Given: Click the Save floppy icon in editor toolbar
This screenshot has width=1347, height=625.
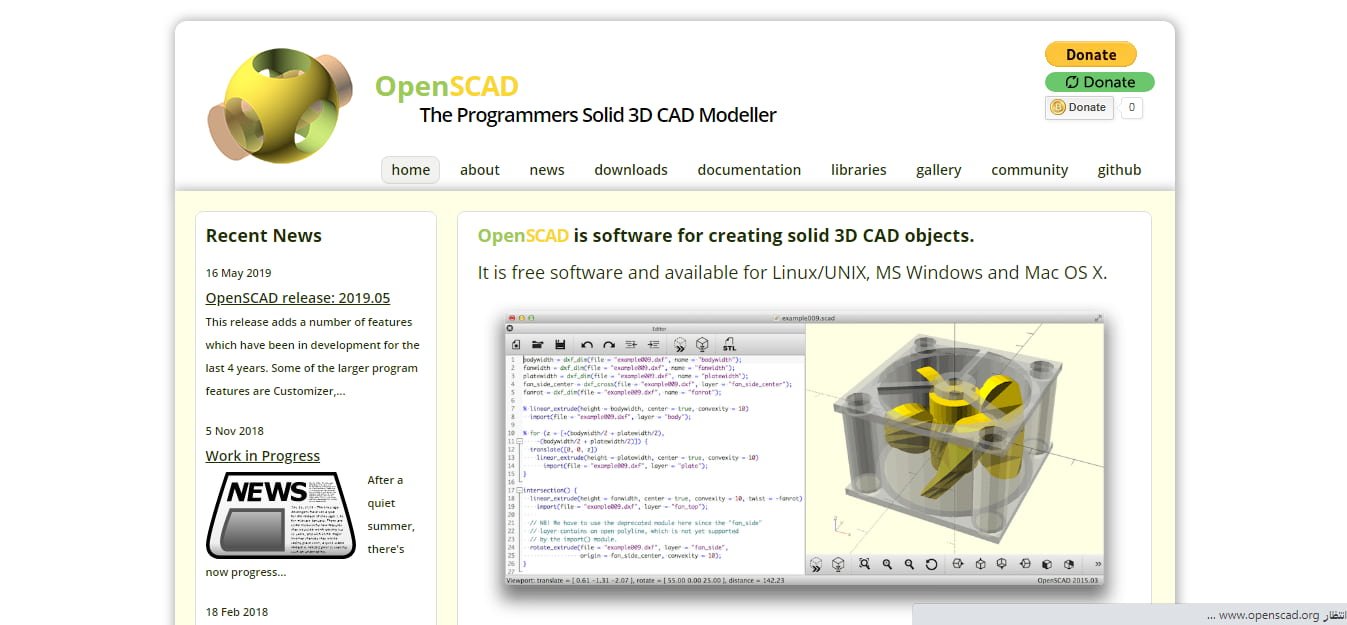Looking at the screenshot, I should (560, 344).
